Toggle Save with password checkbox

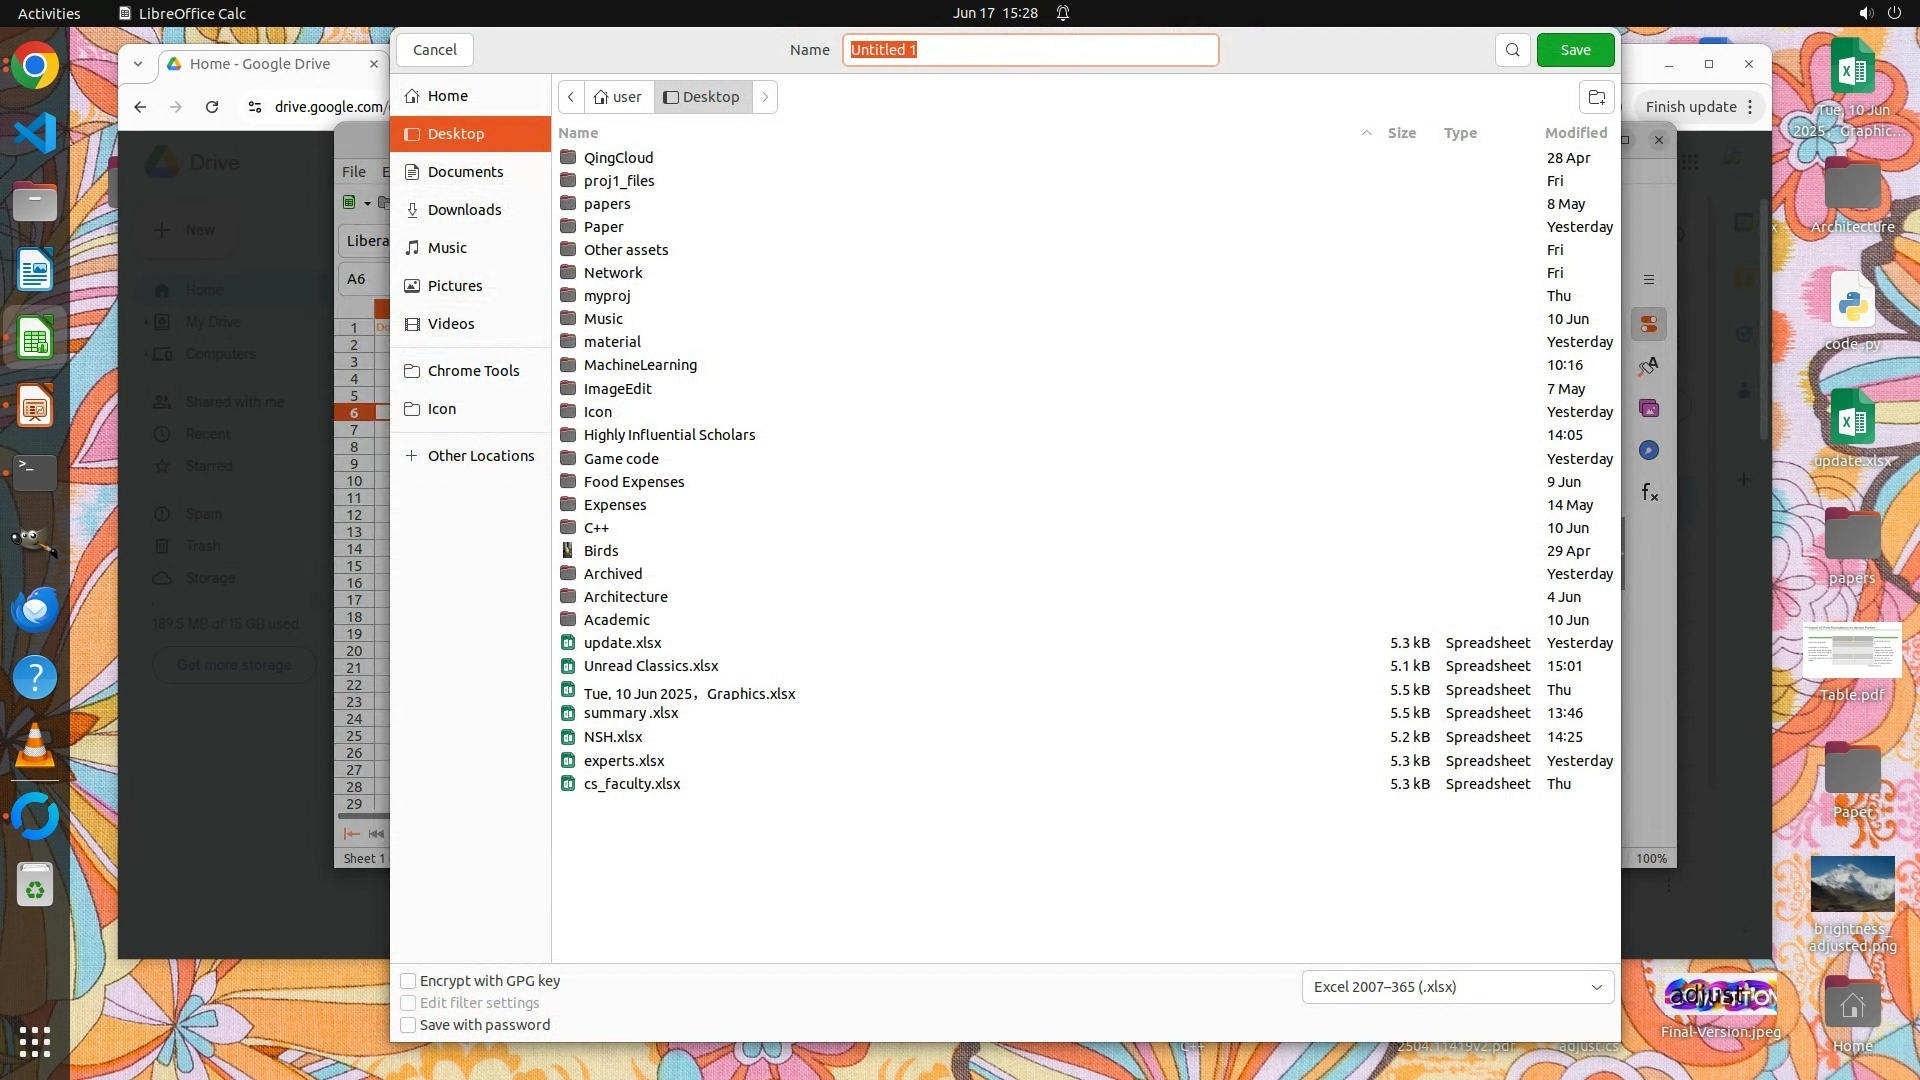tap(408, 1025)
